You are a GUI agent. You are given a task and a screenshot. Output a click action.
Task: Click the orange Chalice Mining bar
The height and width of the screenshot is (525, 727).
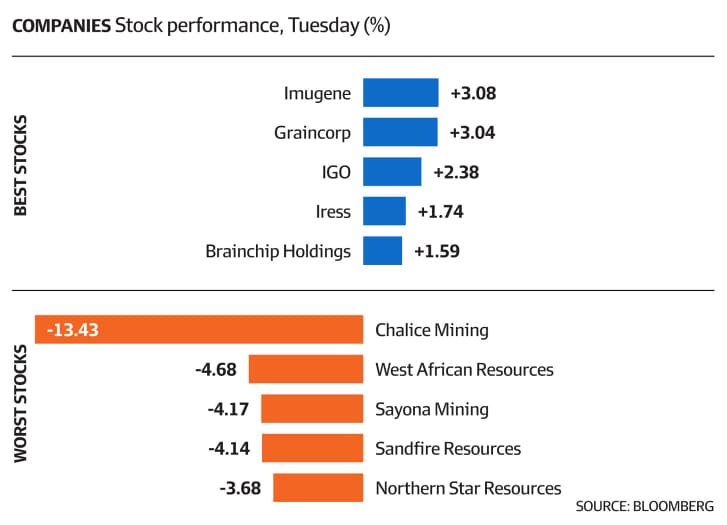[x=199, y=329]
